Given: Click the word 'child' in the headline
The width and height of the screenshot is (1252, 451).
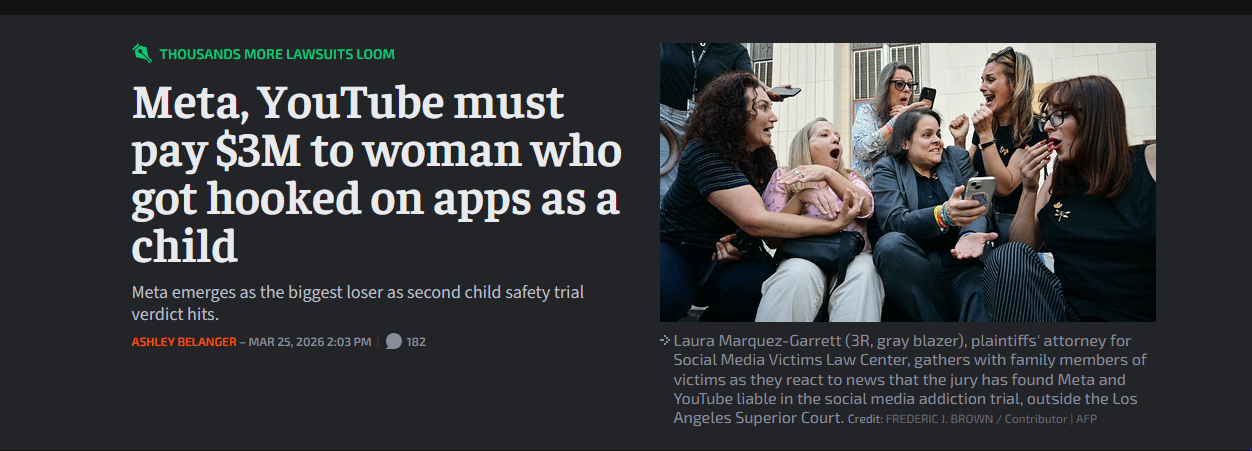Looking at the screenshot, I should pos(185,245).
